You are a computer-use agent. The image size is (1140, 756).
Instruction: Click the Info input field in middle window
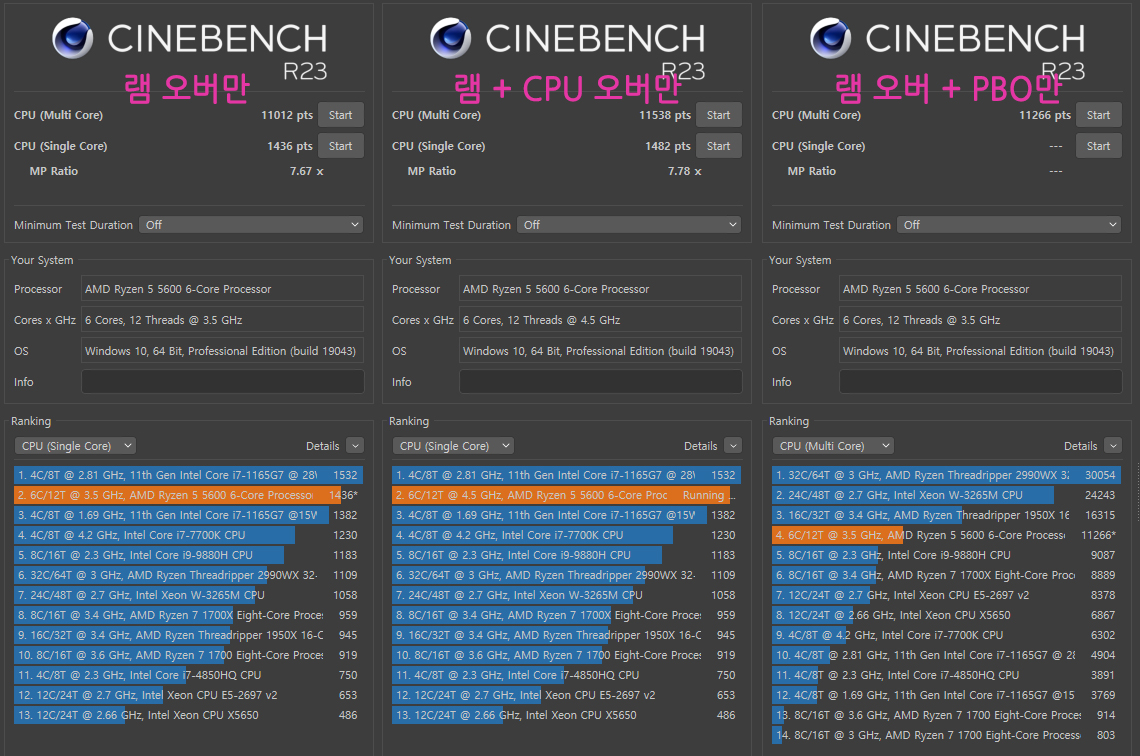coord(601,382)
